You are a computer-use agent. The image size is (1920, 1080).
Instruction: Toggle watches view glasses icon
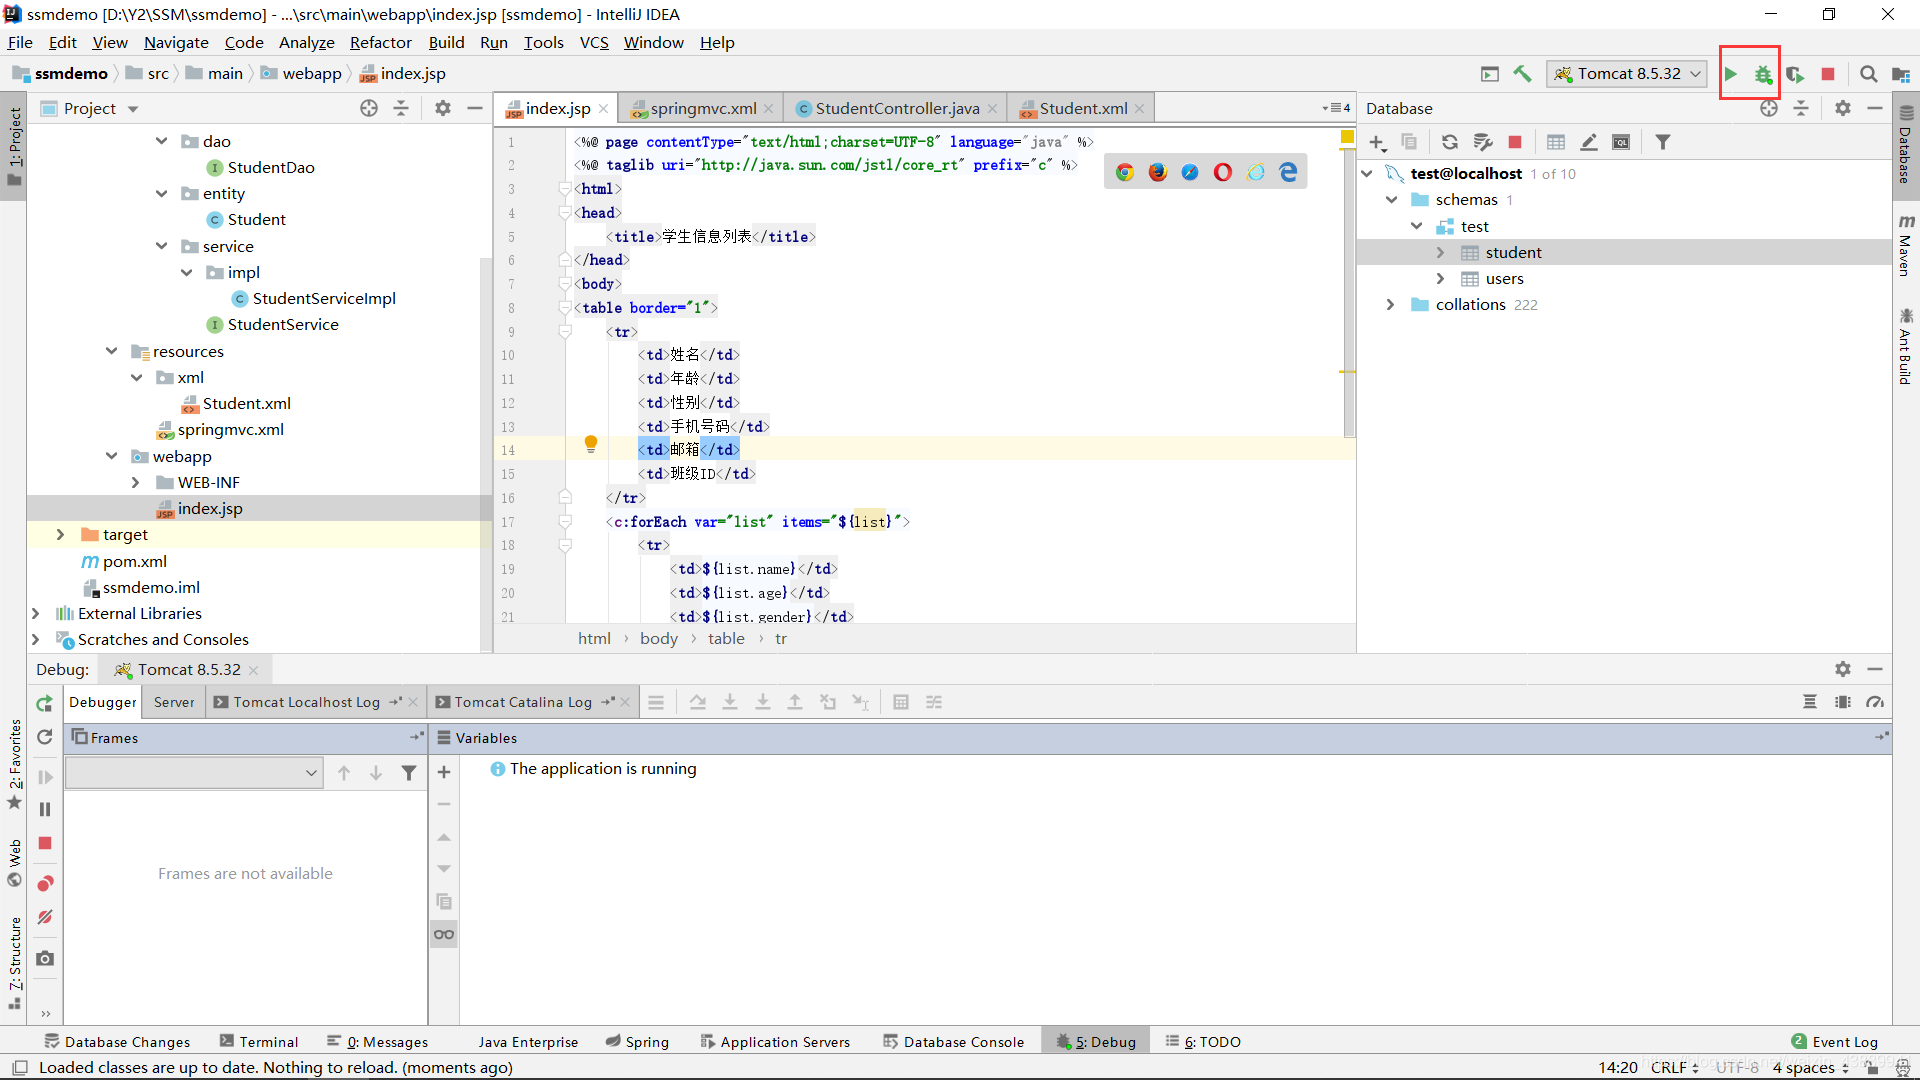tap(444, 934)
